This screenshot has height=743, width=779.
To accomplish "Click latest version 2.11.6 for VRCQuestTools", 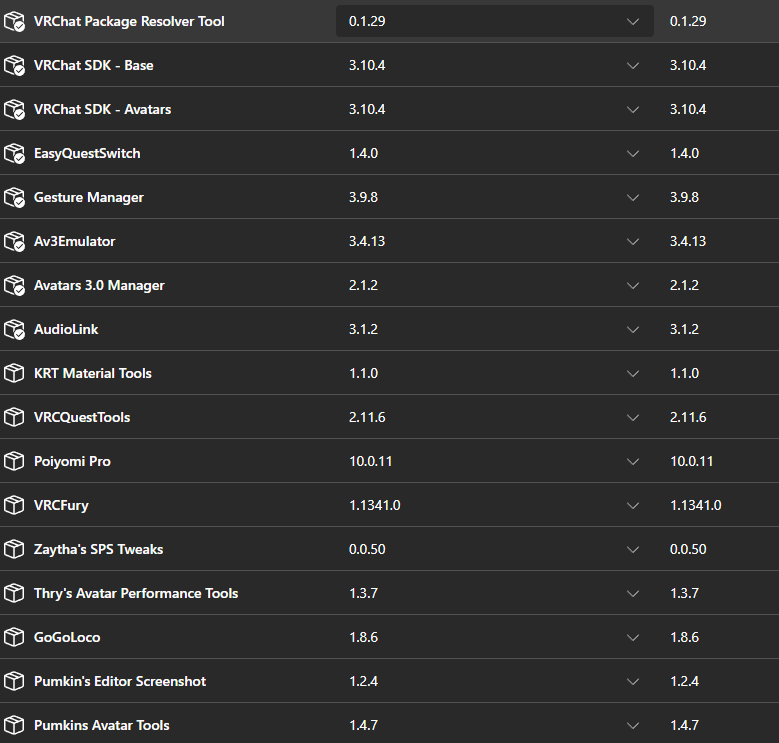I will pos(688,417).
